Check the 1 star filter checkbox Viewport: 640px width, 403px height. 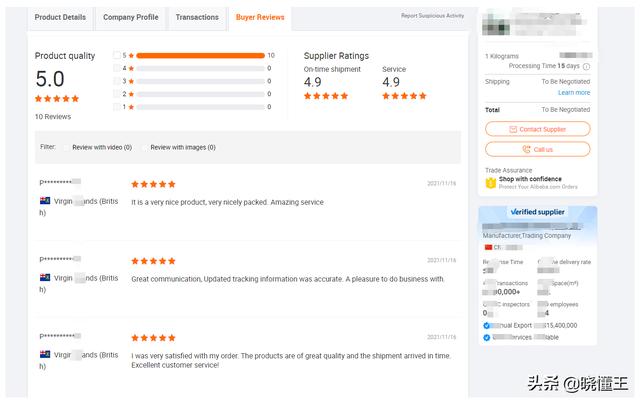[x=117, y=107]
